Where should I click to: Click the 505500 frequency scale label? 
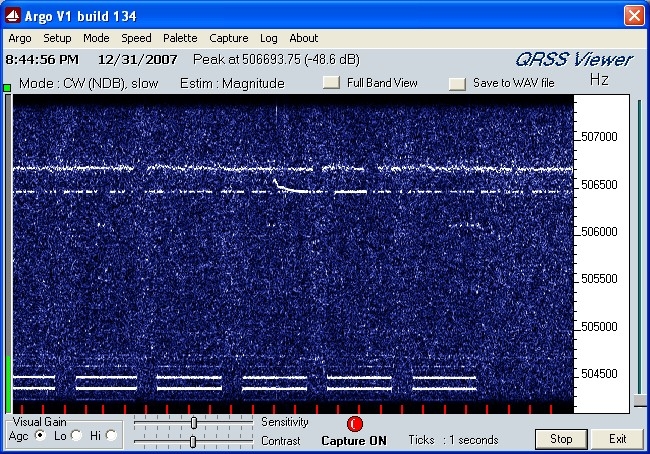point(599,279)
